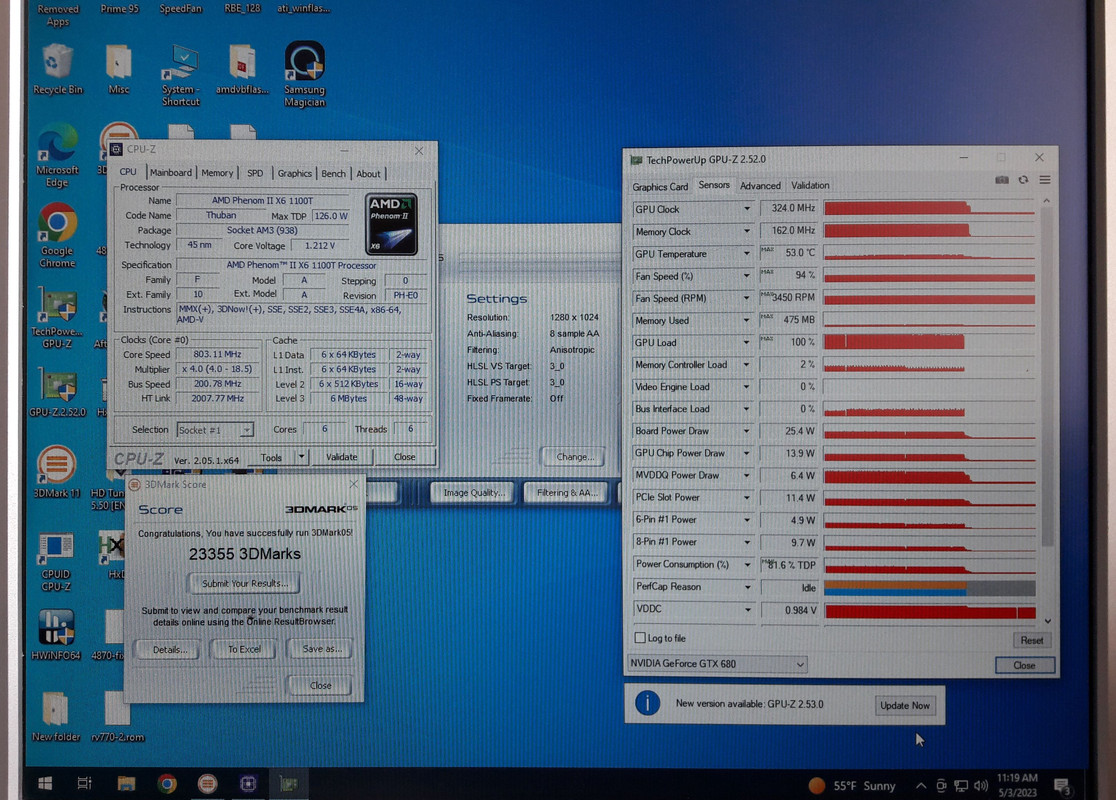The width and height of the screenshot is (1116, 800).
Task: Click the taskbar clock showing 11:19 AM
Action: point(1017,785)
